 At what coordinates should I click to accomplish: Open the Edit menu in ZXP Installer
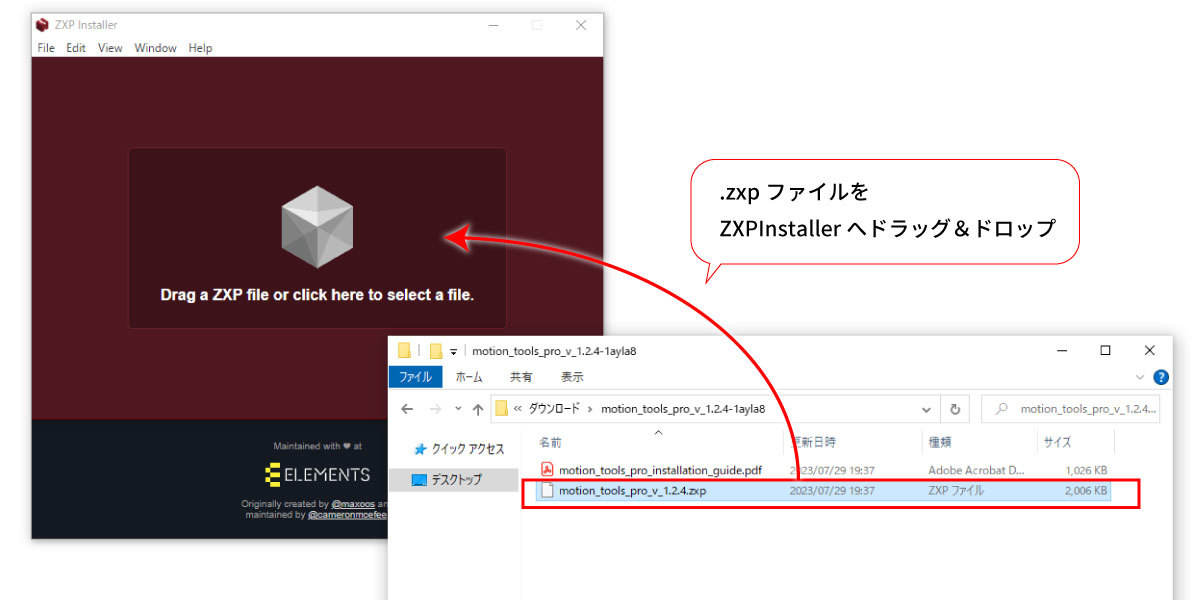pos(76,48)
